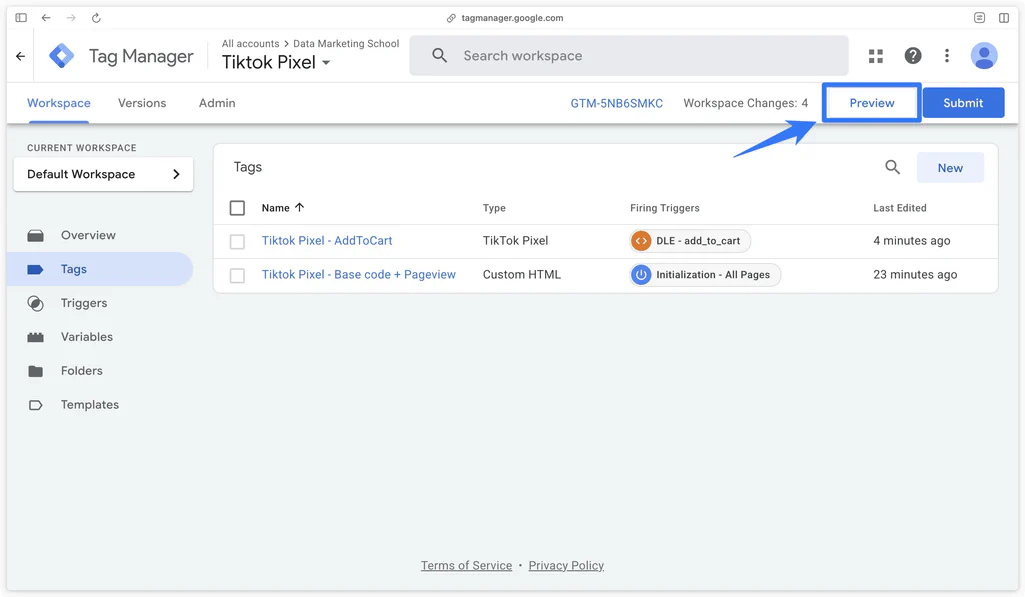Screen dimensions: 1025x597
Task: Click the Tag Manager back arrow
Action: (20, 56)
